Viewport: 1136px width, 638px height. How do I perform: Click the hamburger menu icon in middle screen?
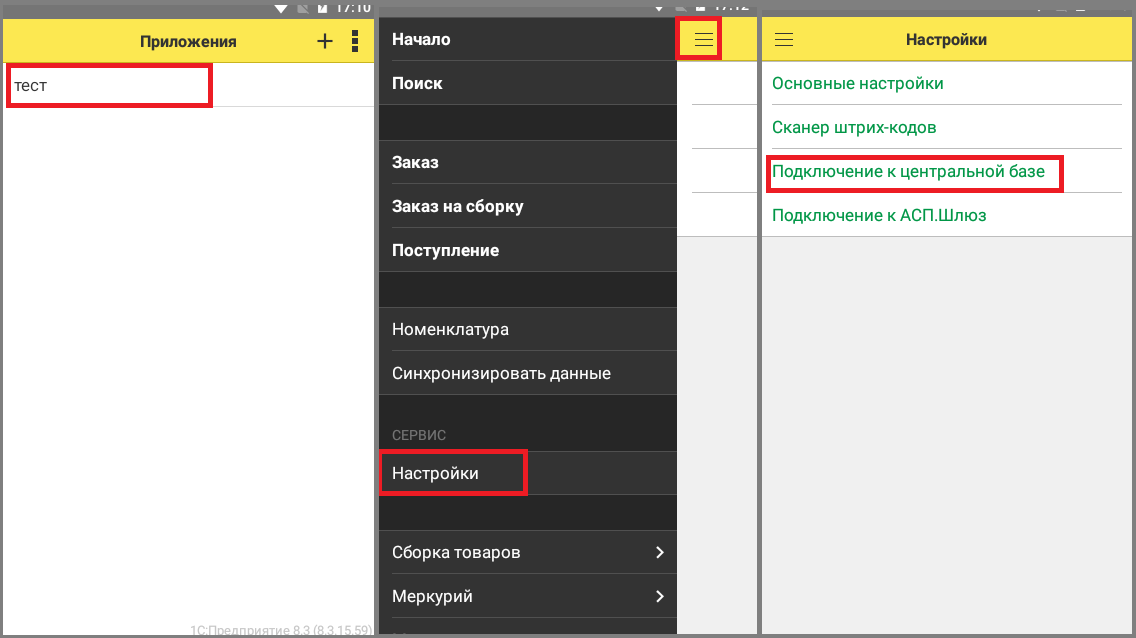(x=703, y=40)
